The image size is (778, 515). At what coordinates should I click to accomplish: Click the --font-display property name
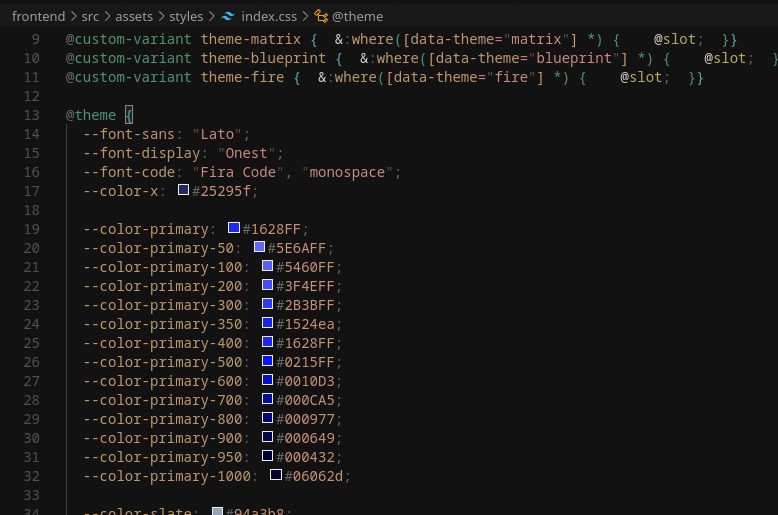tap(141, 153)
